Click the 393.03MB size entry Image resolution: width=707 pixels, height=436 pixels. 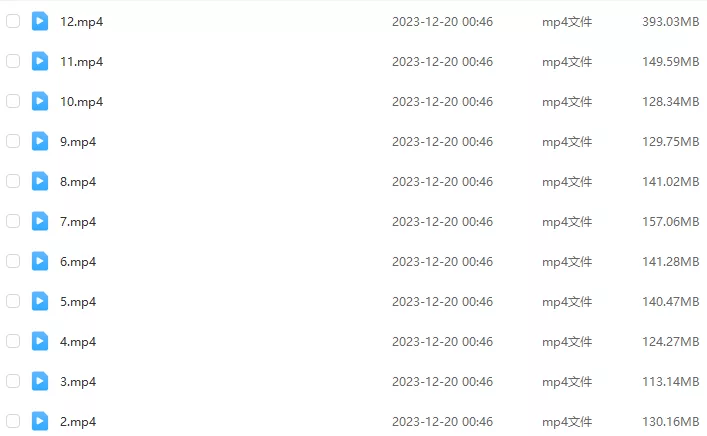[670, 22]
